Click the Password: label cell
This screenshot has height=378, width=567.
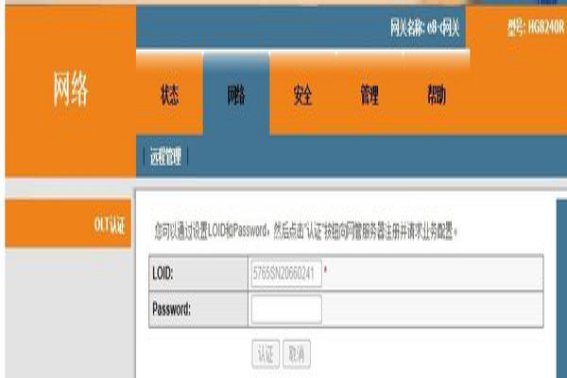198,309
